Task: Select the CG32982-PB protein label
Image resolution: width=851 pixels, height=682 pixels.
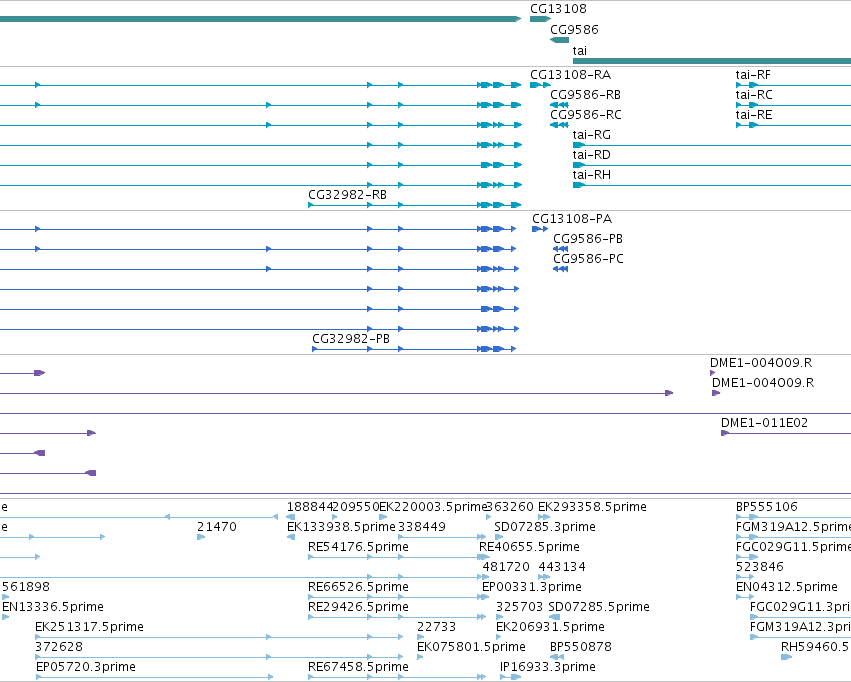Action: point(351,339)
